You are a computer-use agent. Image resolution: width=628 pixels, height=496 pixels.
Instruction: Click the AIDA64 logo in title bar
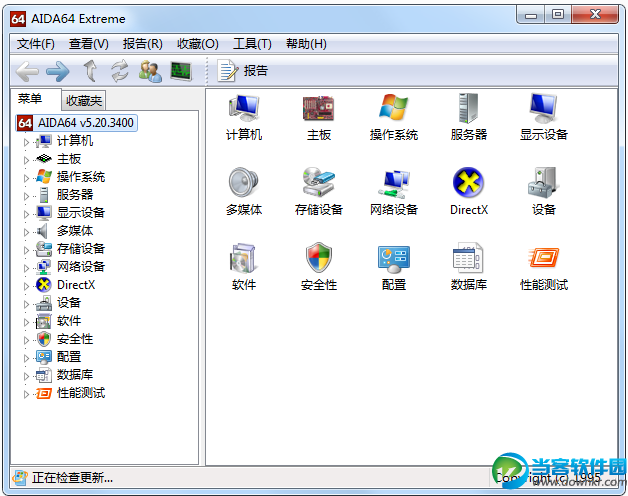tap(18, 19)
